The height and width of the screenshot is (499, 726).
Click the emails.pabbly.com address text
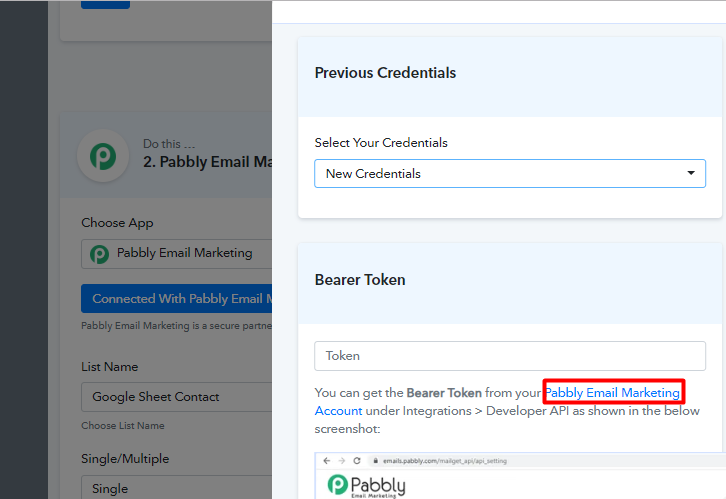pyautogui.click(x=444, y=461)
